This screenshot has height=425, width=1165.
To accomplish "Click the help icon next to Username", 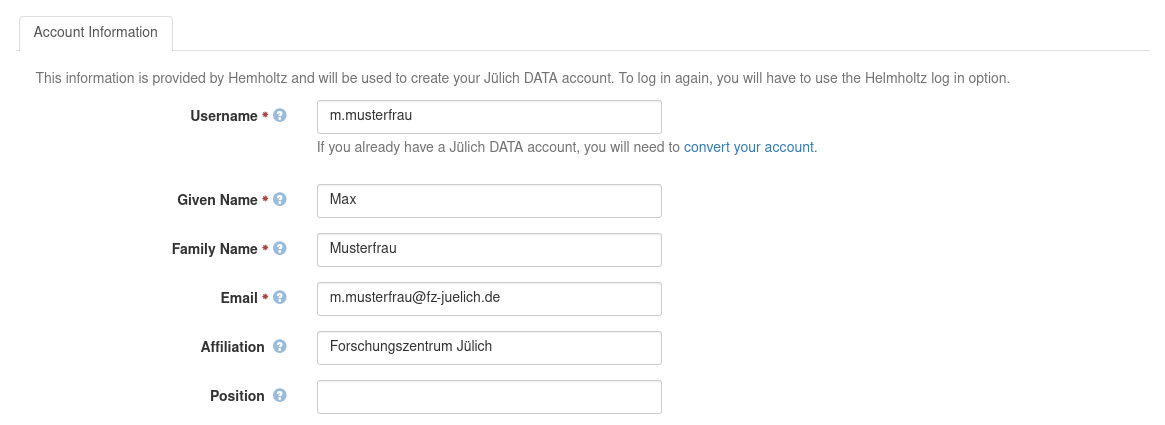I will click(x=279, y=116).
